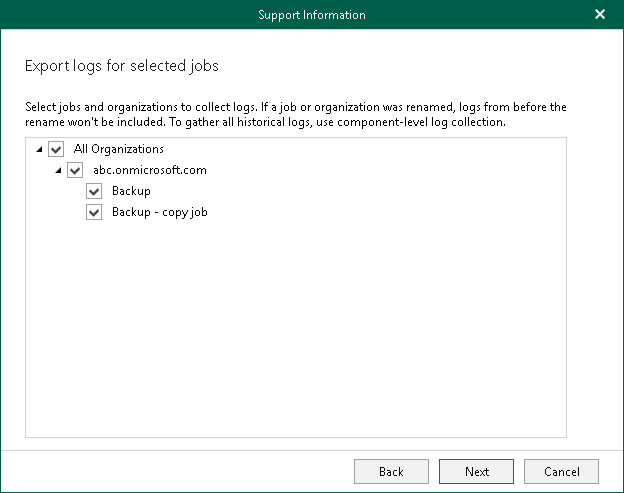Click the Support Information title bar text

click(312, 15)
